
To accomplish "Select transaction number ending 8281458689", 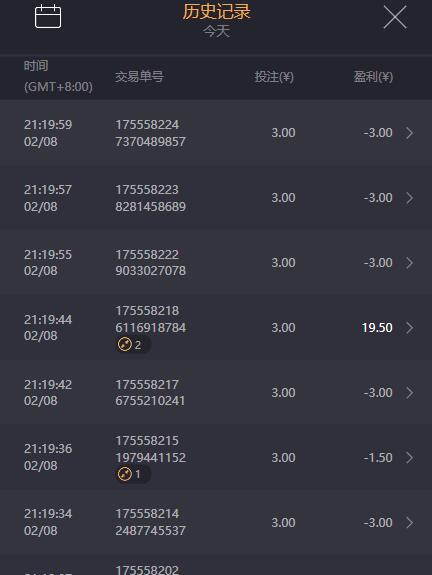I will (x=150, y=198).
